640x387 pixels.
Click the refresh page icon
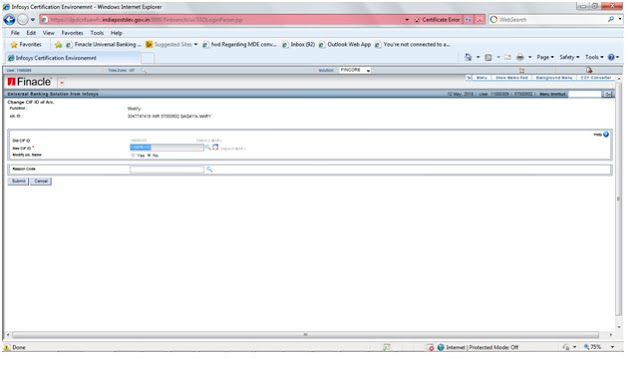tap(469, 20)
